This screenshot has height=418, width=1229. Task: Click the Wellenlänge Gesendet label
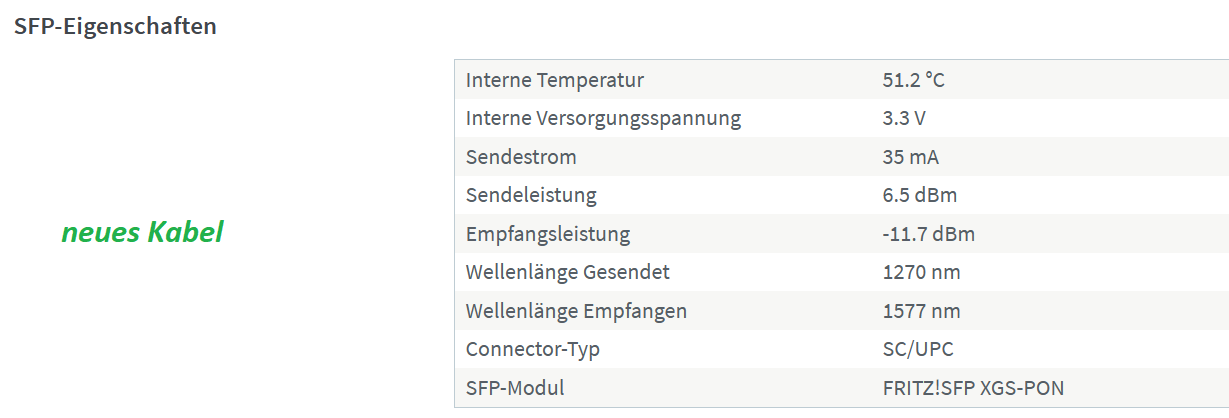(x=568, y=272)
